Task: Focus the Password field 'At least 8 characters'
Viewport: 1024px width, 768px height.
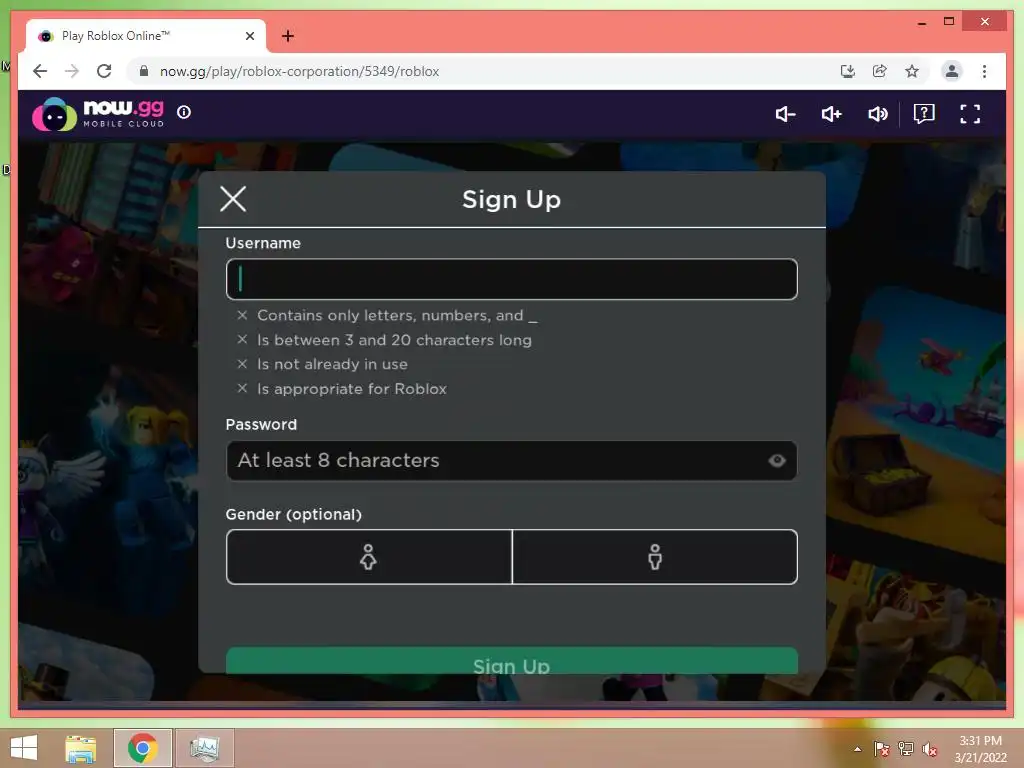Action: pos(511,460)
